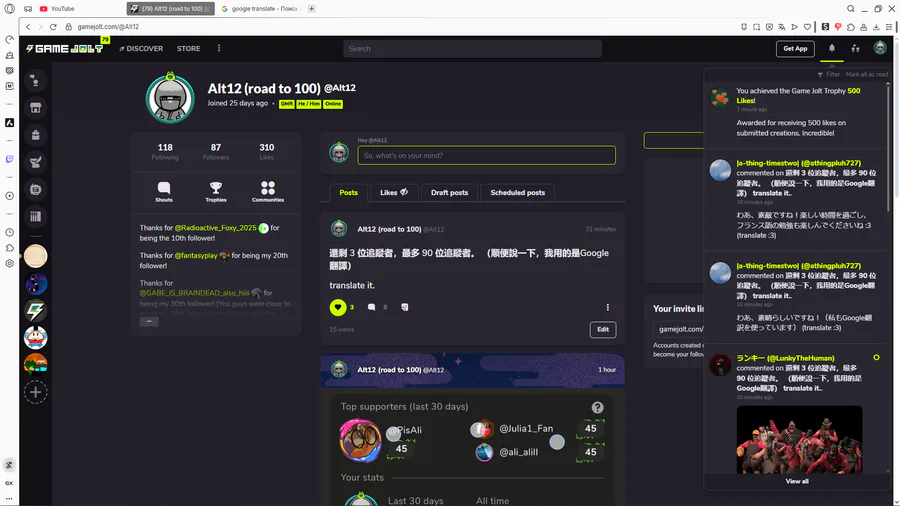Click the sticker icon on the translate post
This screenshot has width=900, height=506.
[x=405, y=307]
